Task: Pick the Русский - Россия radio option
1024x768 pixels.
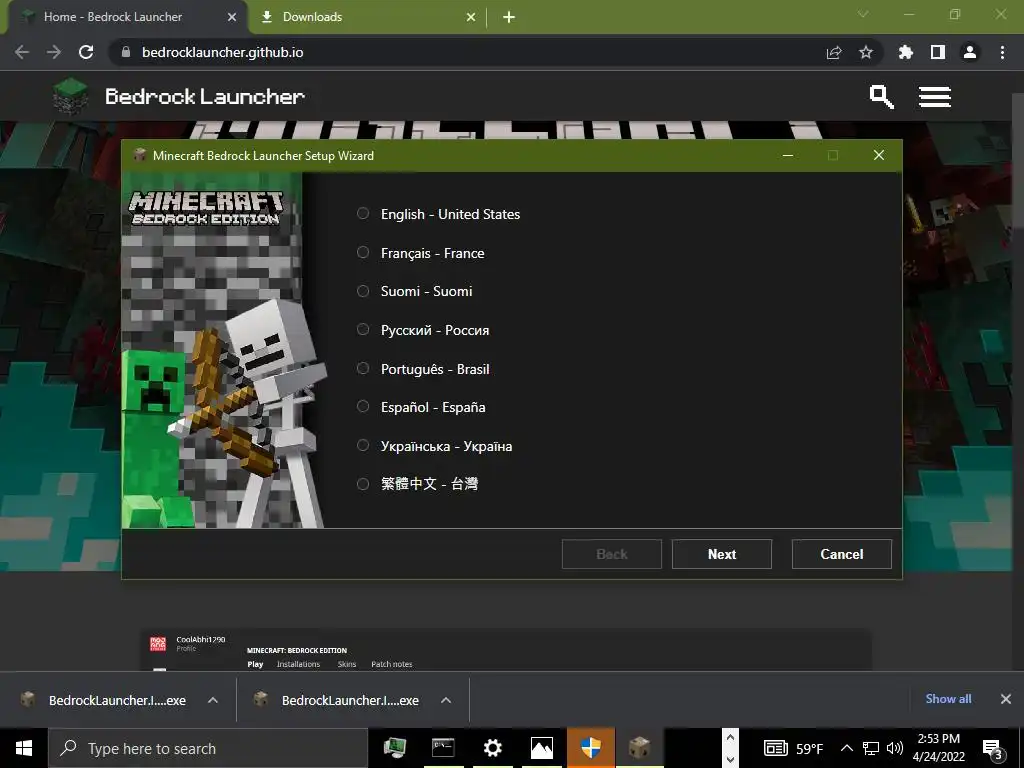Action: [x=363, y=329]
